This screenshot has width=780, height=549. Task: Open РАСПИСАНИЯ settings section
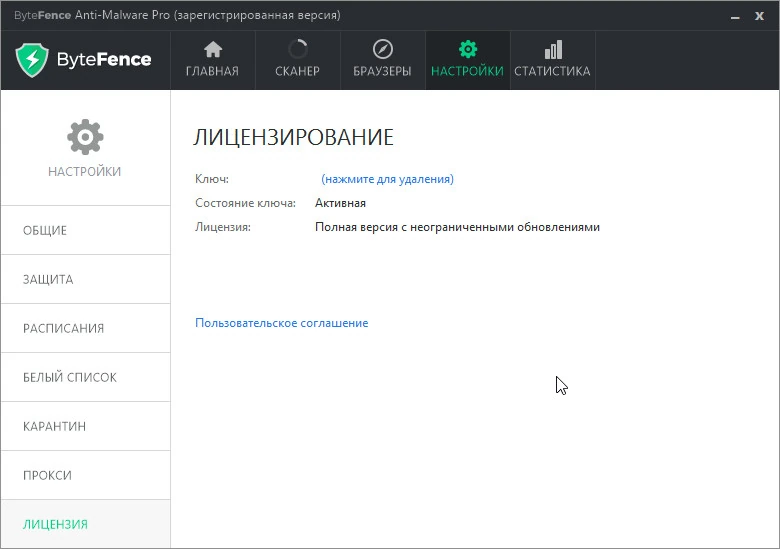tap(86, 328)
